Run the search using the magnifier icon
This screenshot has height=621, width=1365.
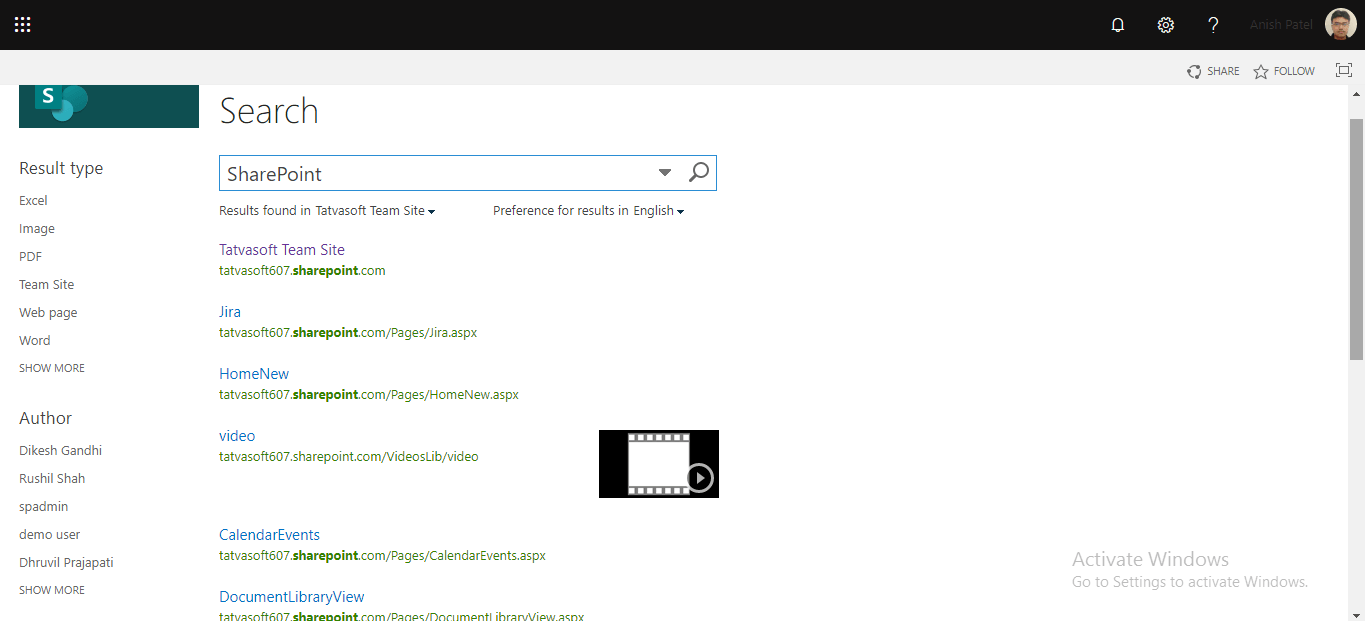click(698, 172)
